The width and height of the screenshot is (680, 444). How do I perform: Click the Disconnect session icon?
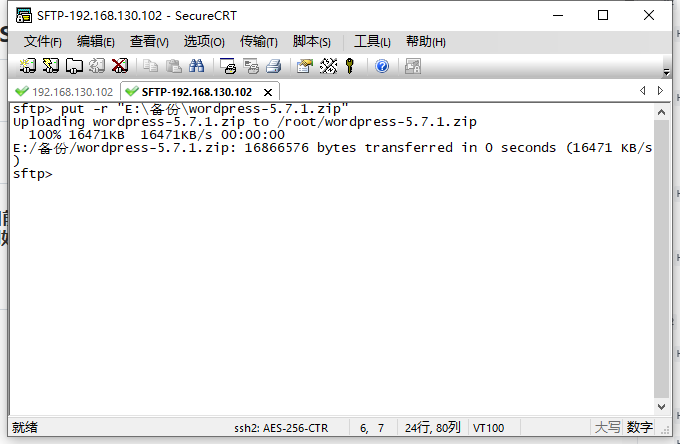coord(120,66)
